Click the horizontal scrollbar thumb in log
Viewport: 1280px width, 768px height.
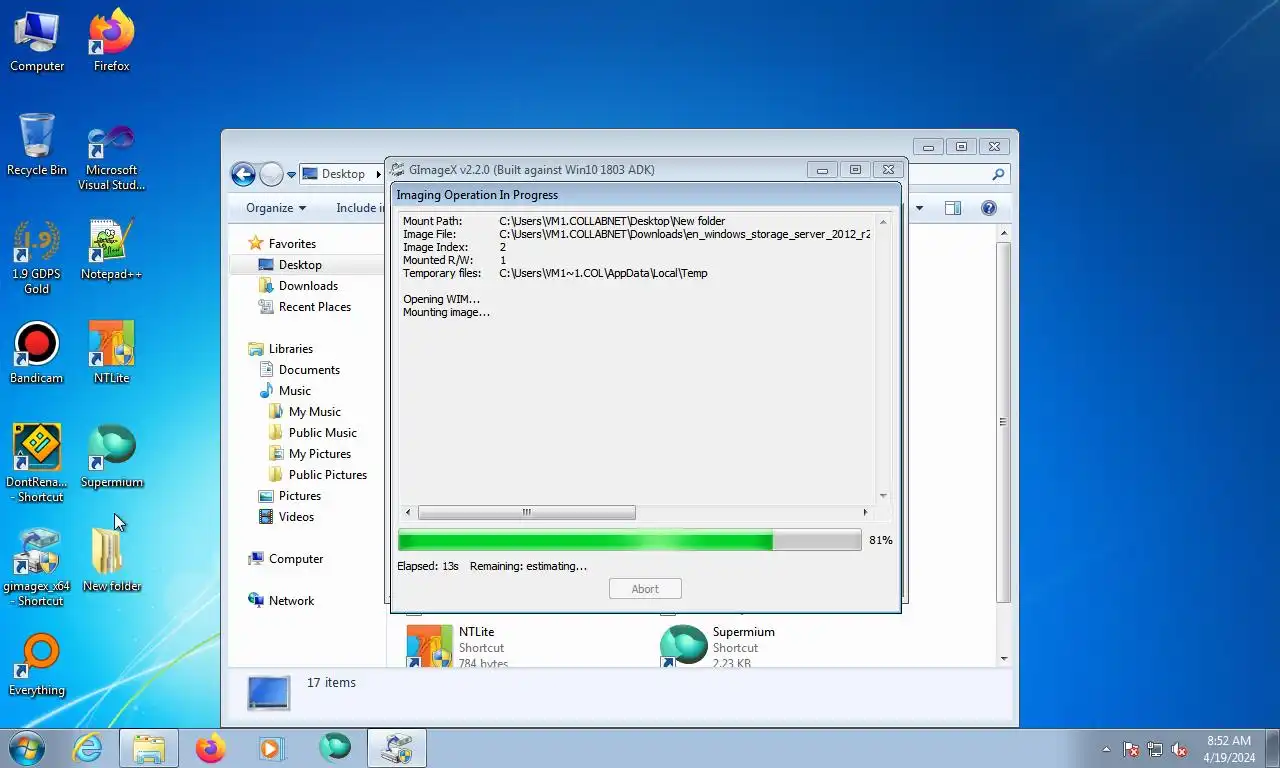[x=526, y=513]
